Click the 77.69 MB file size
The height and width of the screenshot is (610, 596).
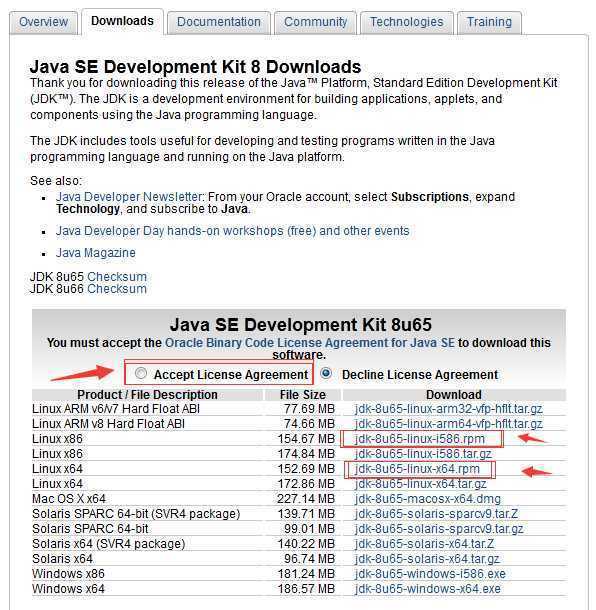tap(309, 409)
